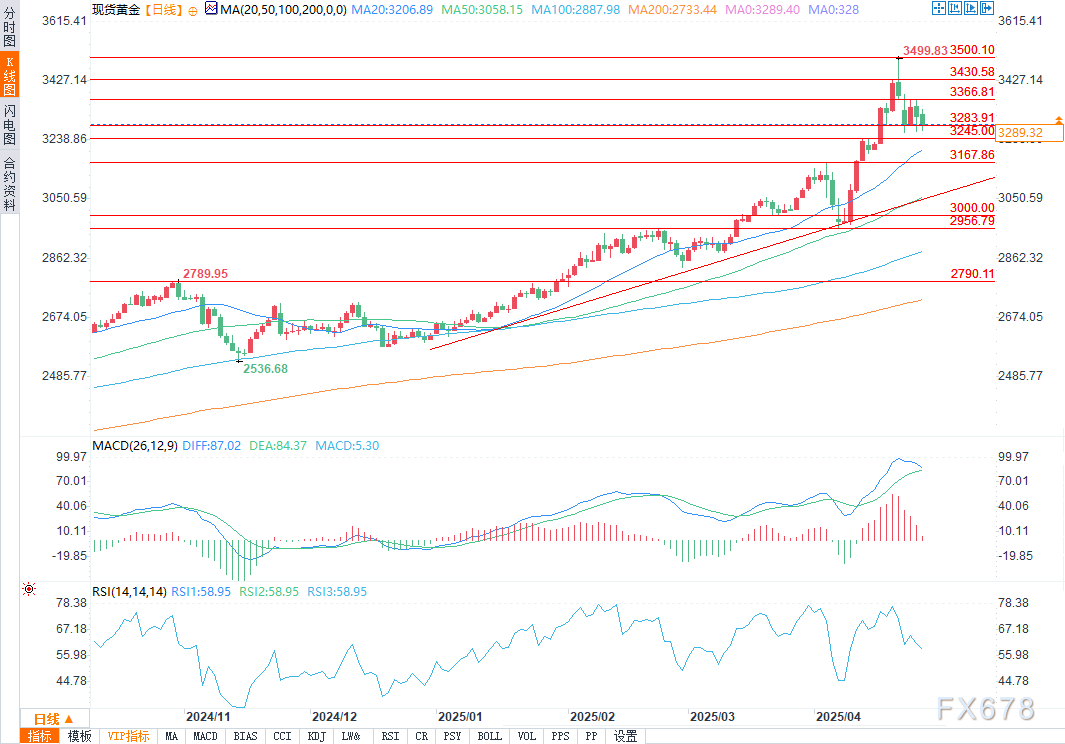Click the plus circle icon after 日线
Viewport: 1065px width, 744px height.
click(x=193, y=9)
